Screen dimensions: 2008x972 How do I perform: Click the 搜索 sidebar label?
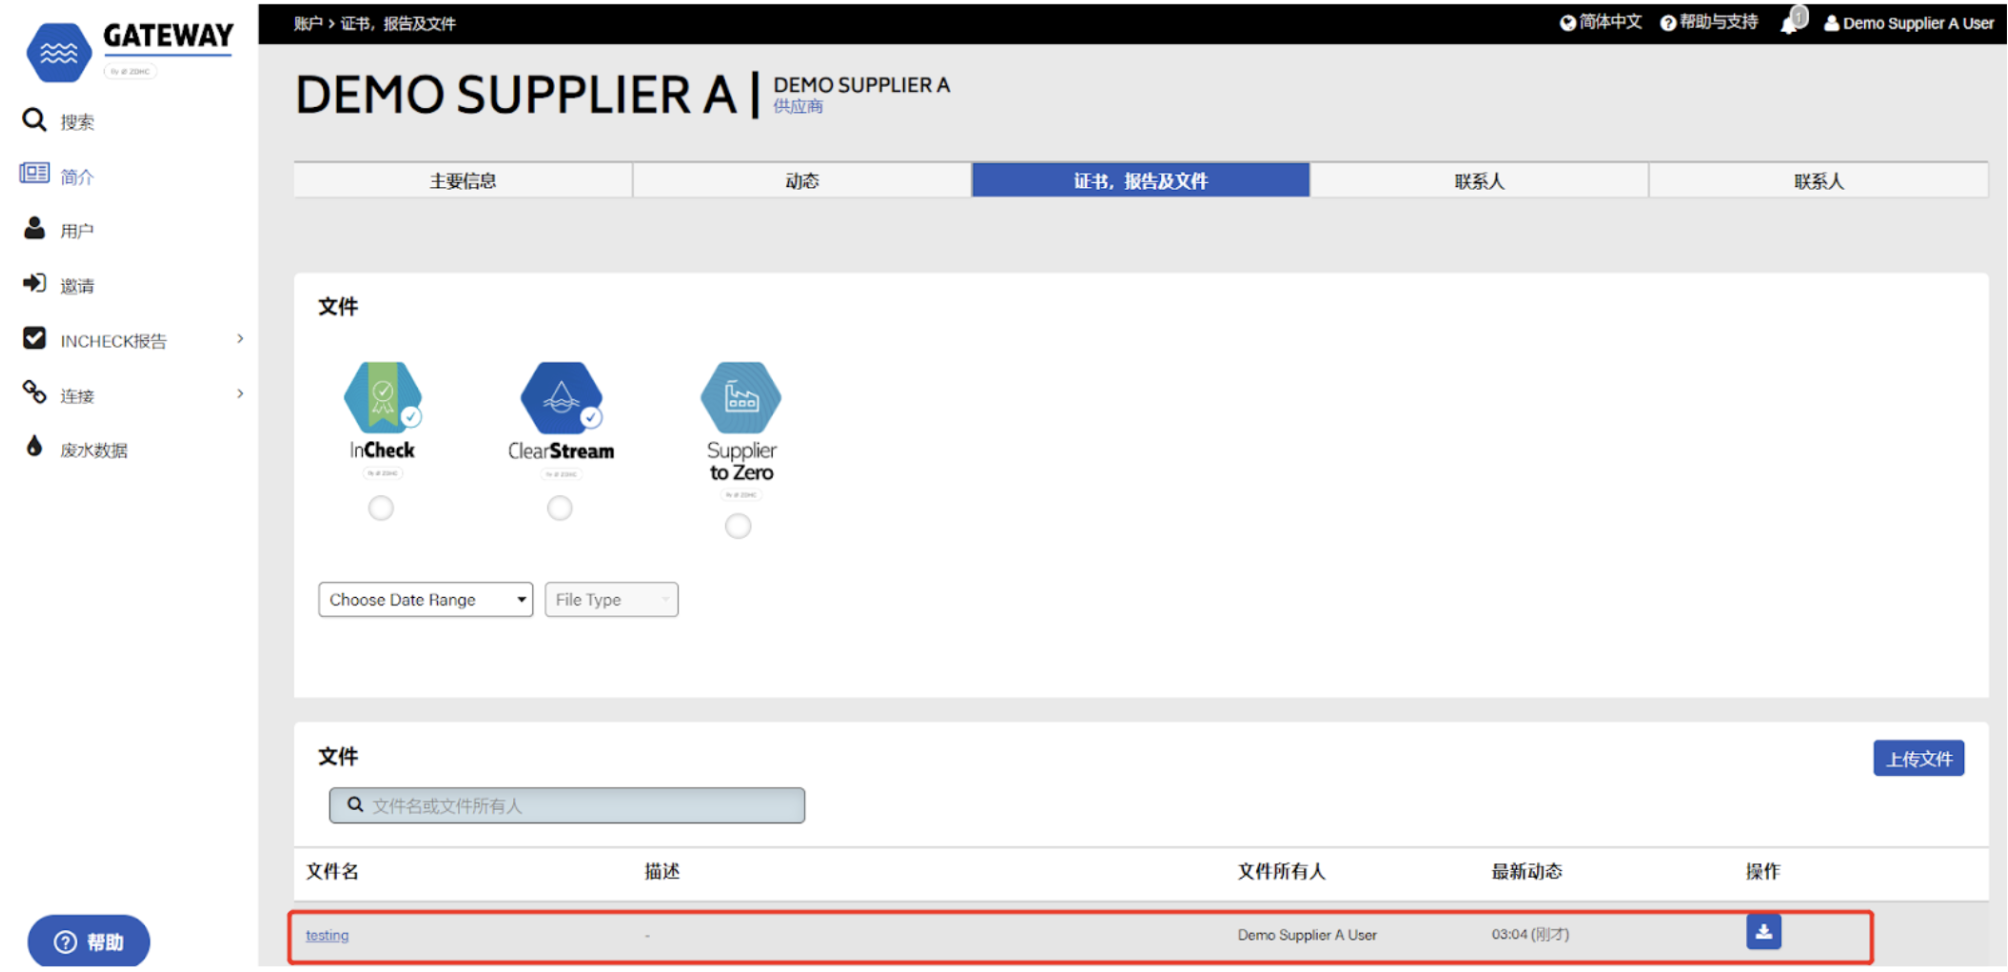pos(77,122)
